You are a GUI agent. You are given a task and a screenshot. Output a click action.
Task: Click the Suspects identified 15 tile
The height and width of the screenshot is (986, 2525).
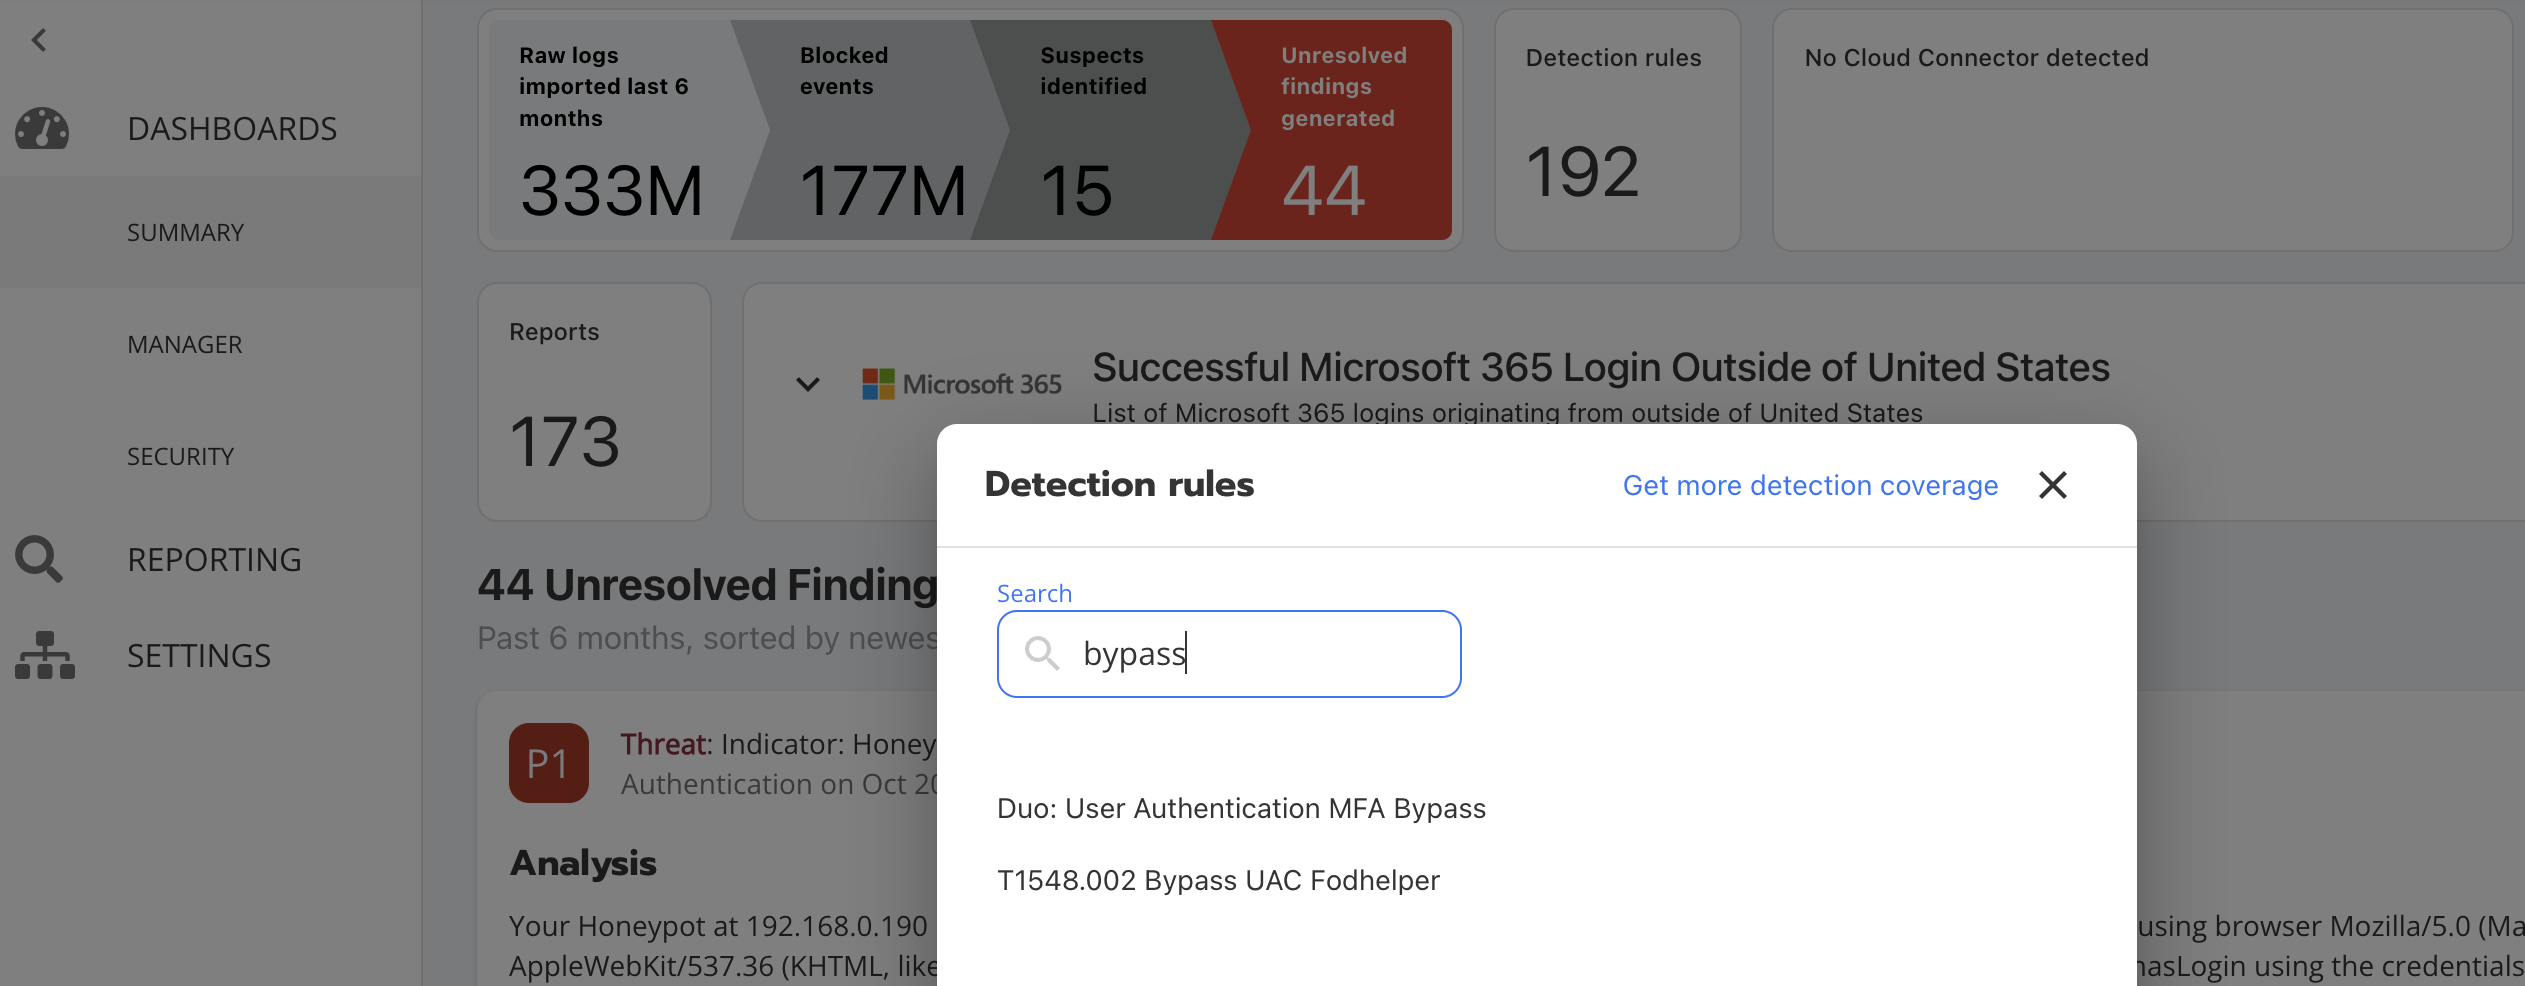tap(1100, 130)
